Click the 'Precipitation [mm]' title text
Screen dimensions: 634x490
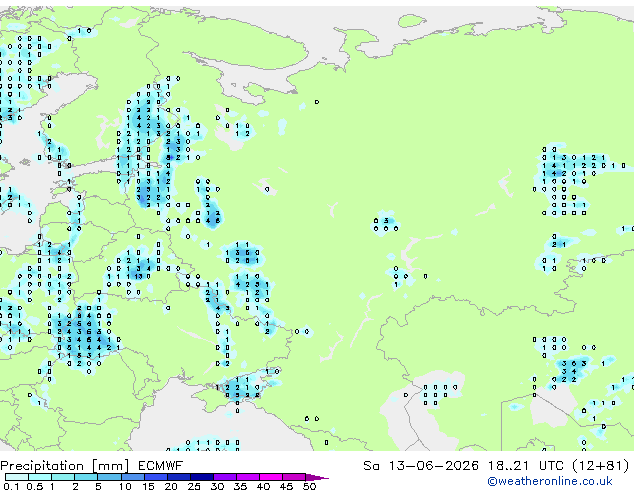pos(65,466)
